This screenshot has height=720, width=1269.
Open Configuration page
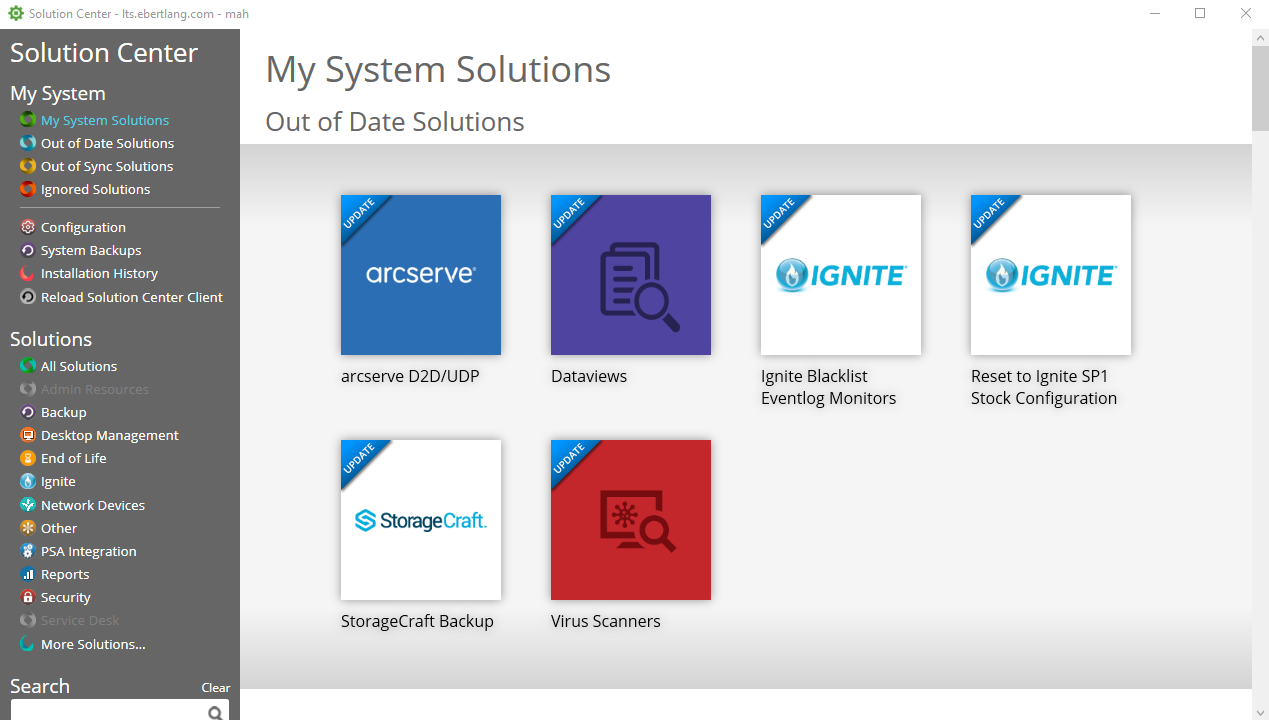(x=83, y=227)
